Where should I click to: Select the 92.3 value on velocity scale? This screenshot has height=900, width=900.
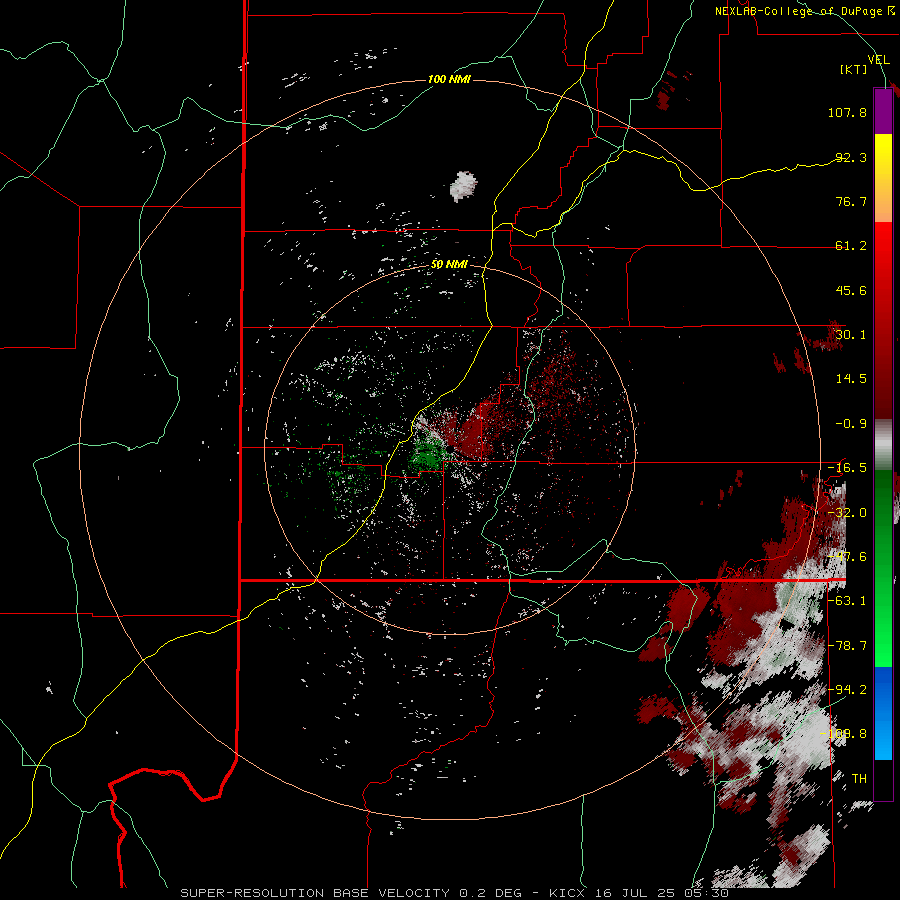tap(851, 157)
